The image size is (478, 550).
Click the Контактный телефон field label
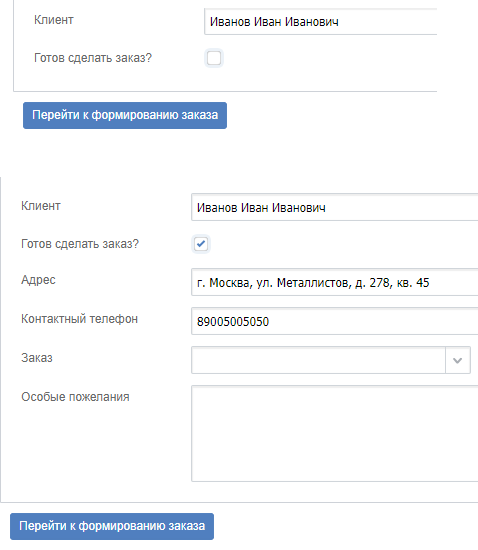point(79,319)
